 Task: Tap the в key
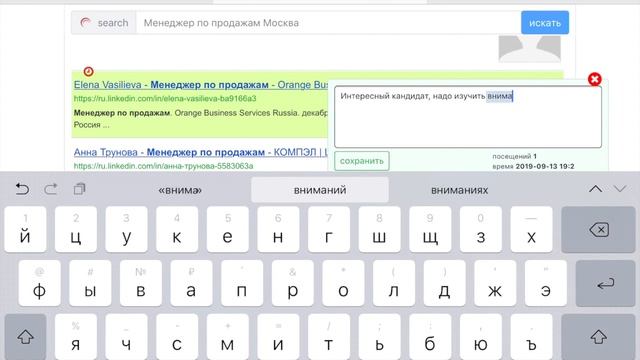pos(141,284)
